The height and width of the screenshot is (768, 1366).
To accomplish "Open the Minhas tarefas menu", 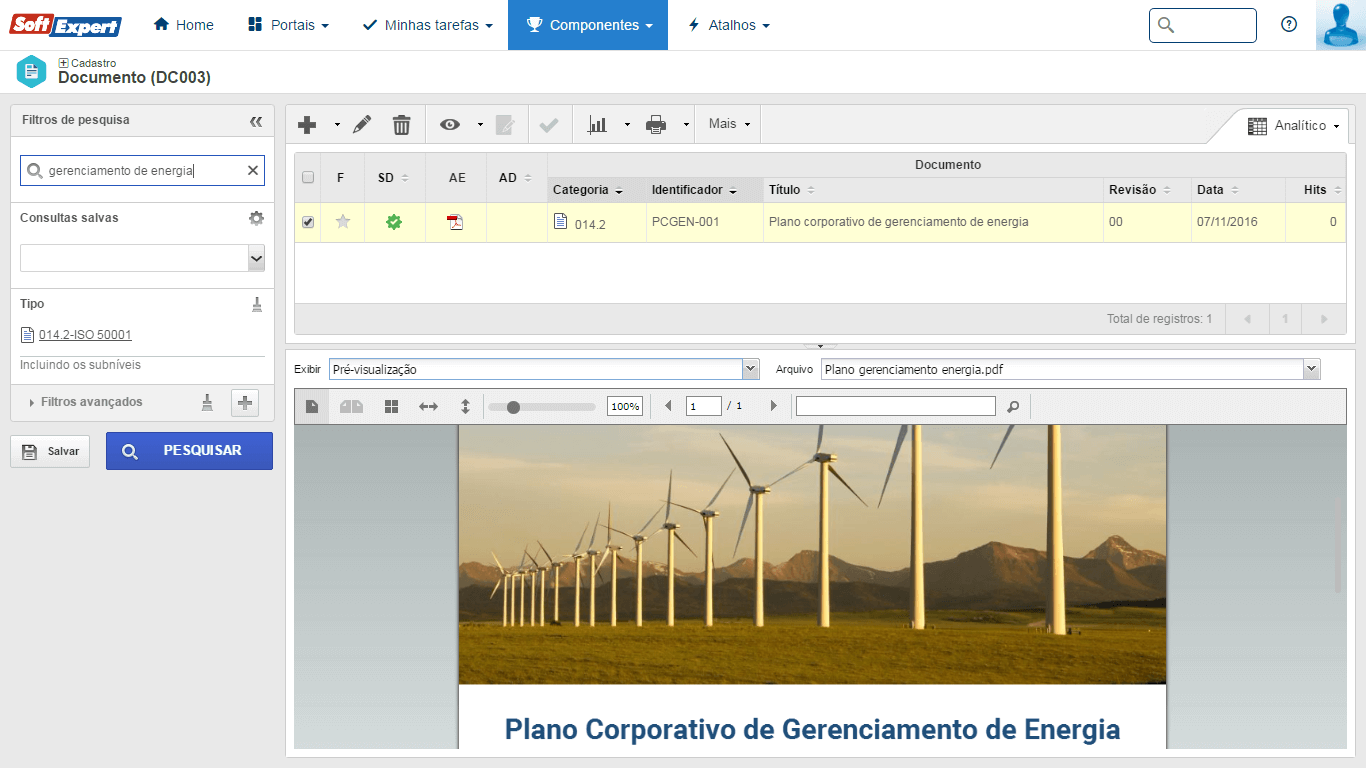I will click(427, 25).
